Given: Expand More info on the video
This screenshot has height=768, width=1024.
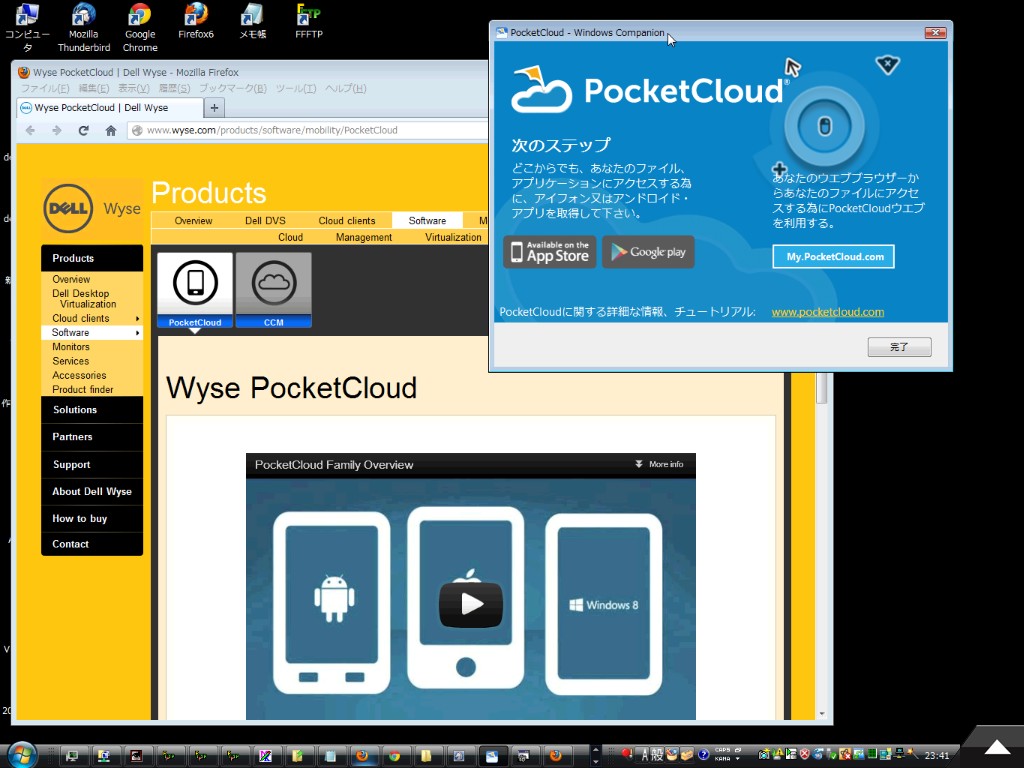Looking at the screenshot, I should (x=659, y=464).
